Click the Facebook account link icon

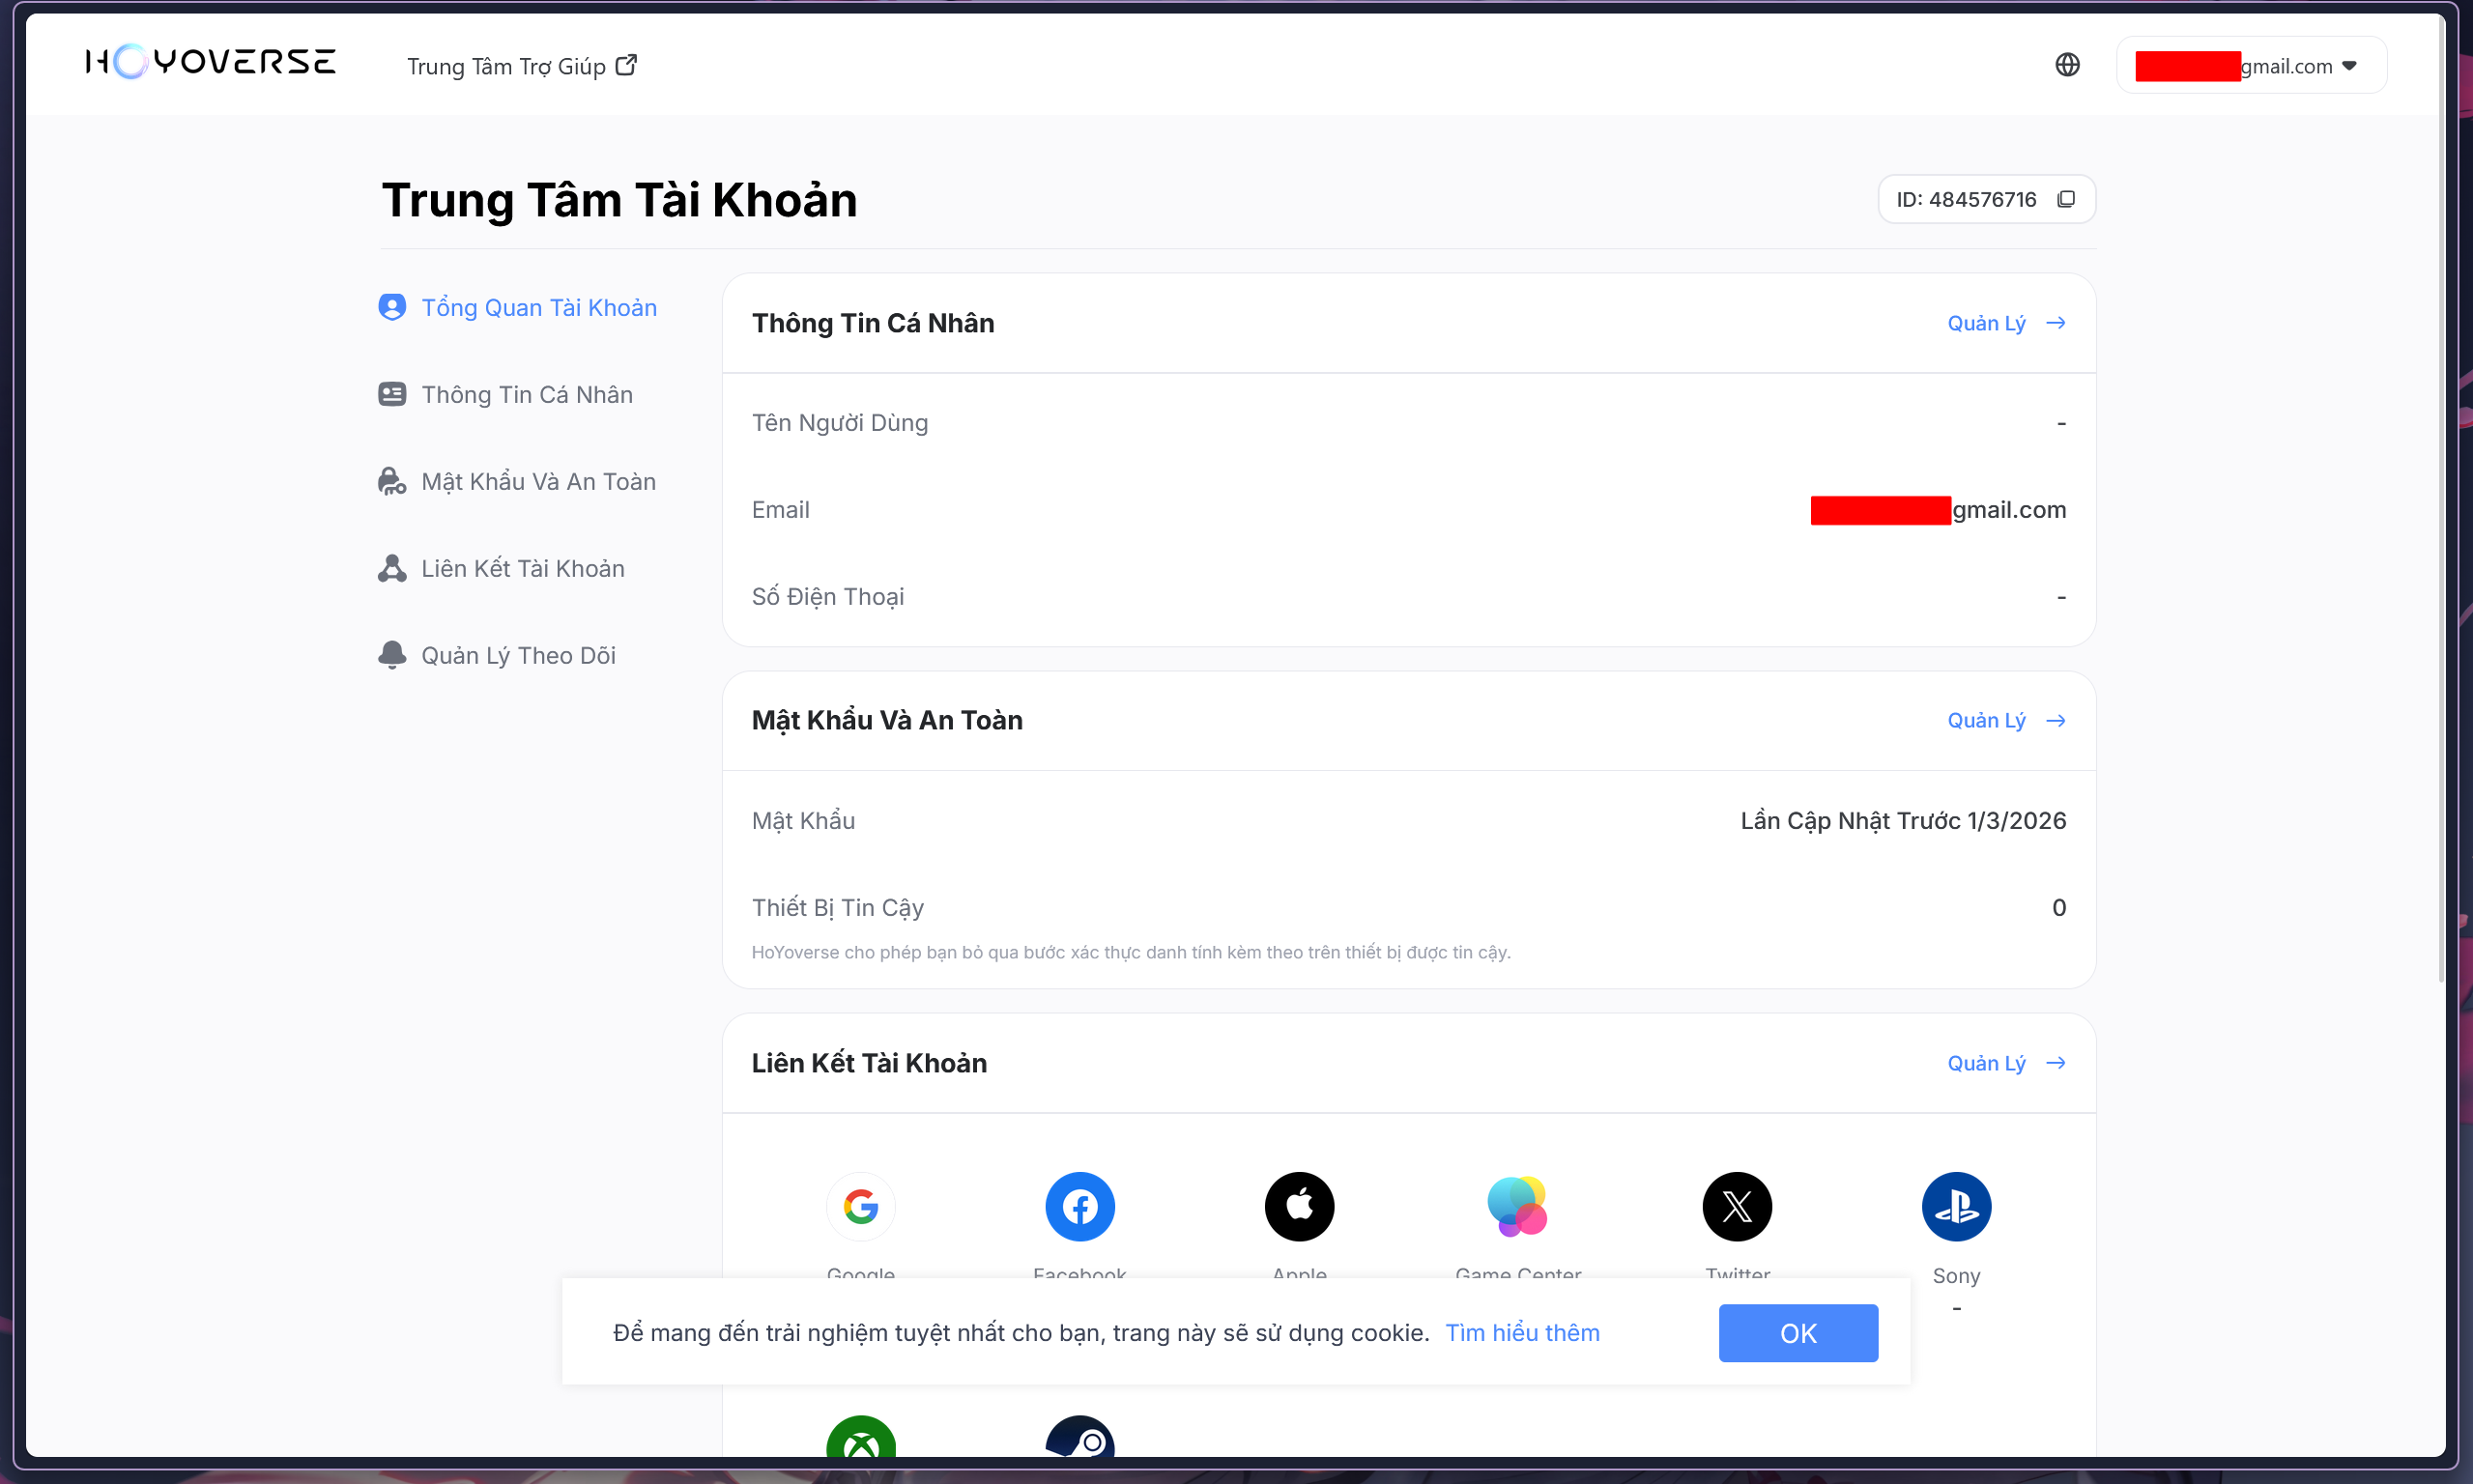1079,1206
